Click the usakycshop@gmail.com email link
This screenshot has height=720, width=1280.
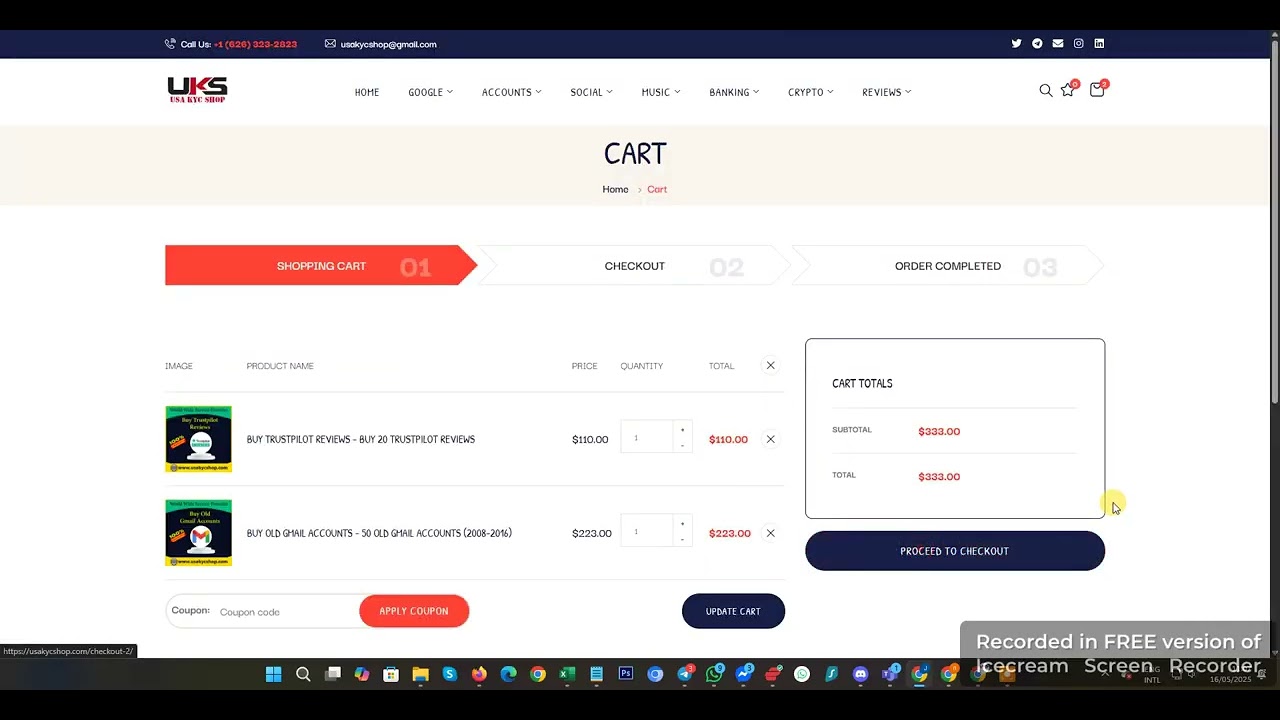(388, 44)
